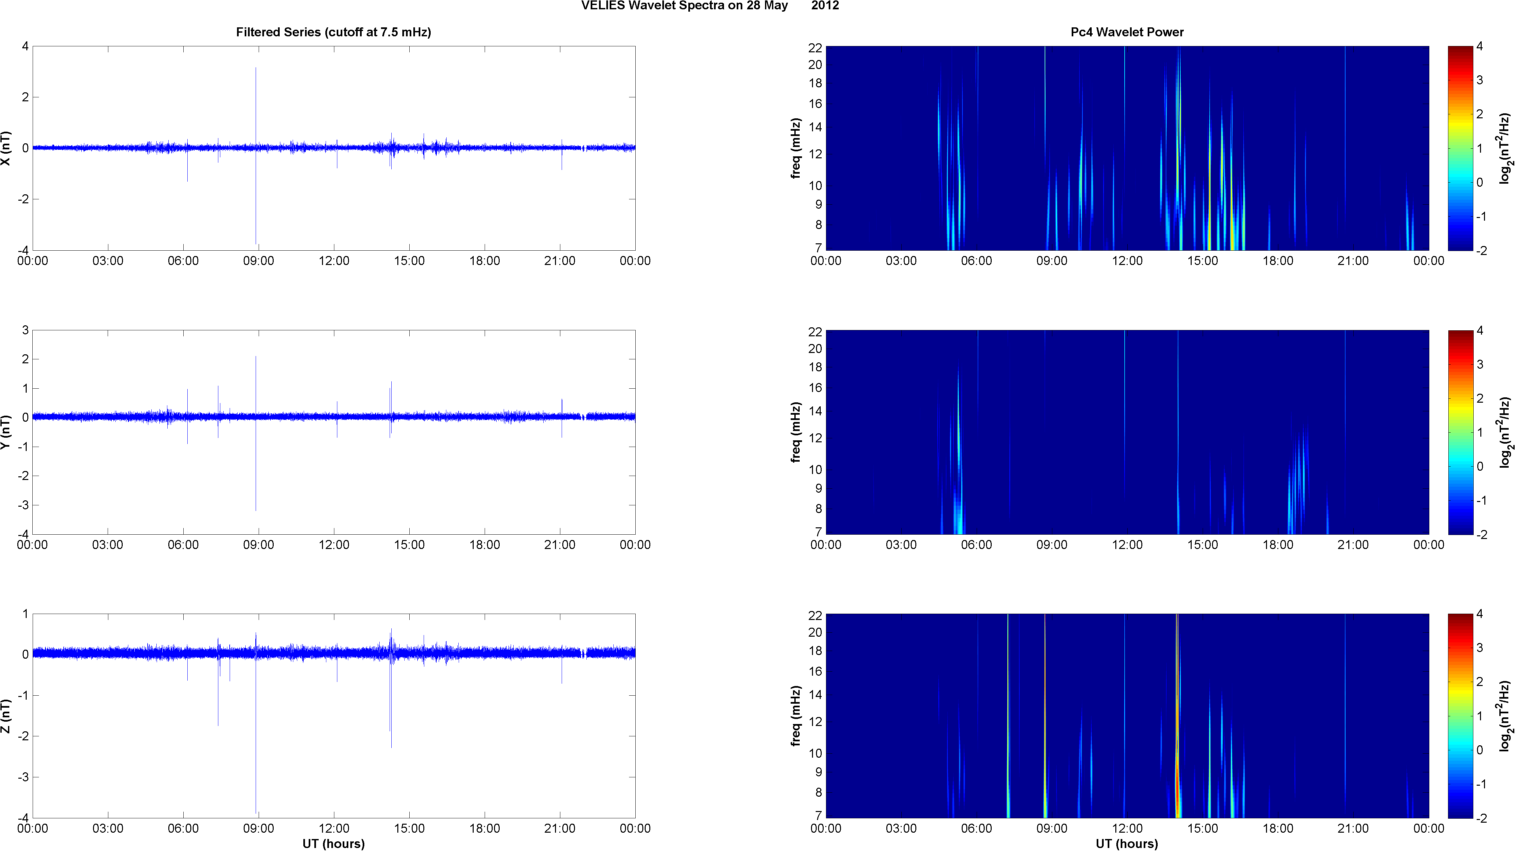Image resolution: width=1515 pixels, height=851 pixels.
Task: Select log2(nT²/Hz) label beside middle colorbar
Action: click(1505, 432)
